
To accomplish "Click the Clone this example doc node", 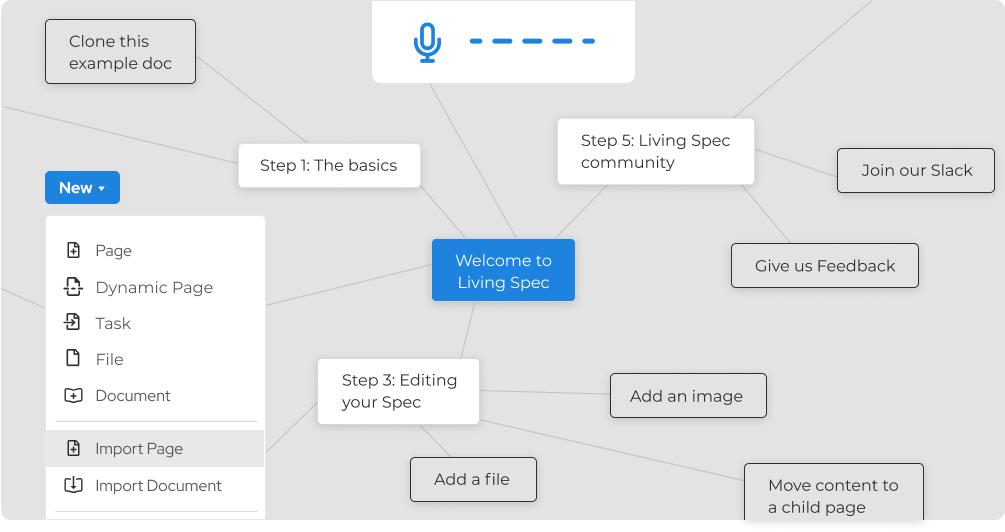I will (120, 52).
